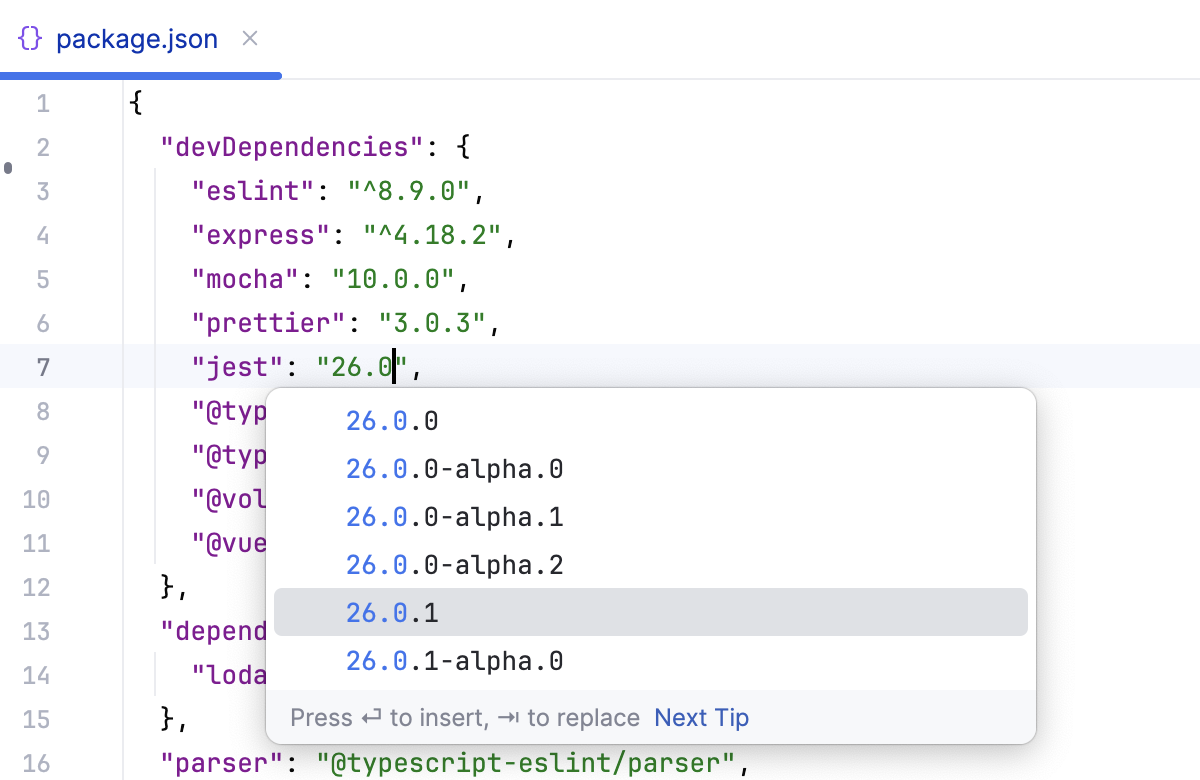Click the change marker dot beside line 2
This screenshot has height=780, width=1200.
tap(8, 169)
